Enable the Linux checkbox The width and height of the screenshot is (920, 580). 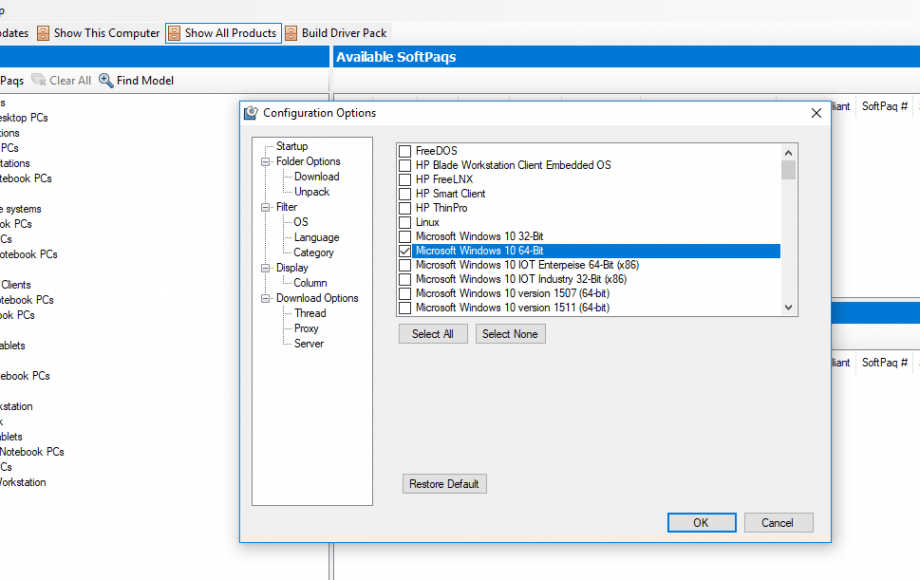[x=405, y=222]
